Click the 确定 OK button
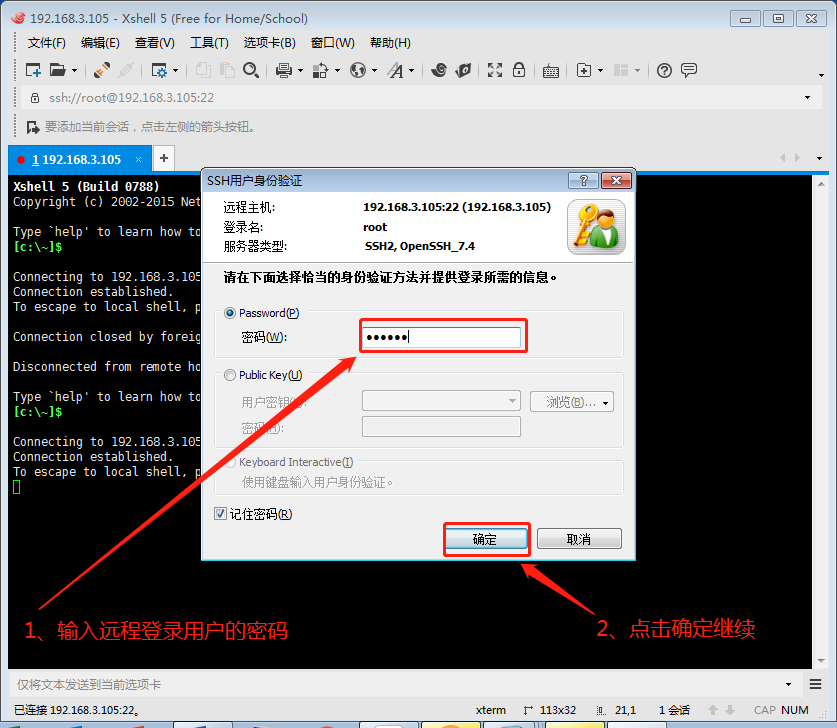 (x=485, y=539)
